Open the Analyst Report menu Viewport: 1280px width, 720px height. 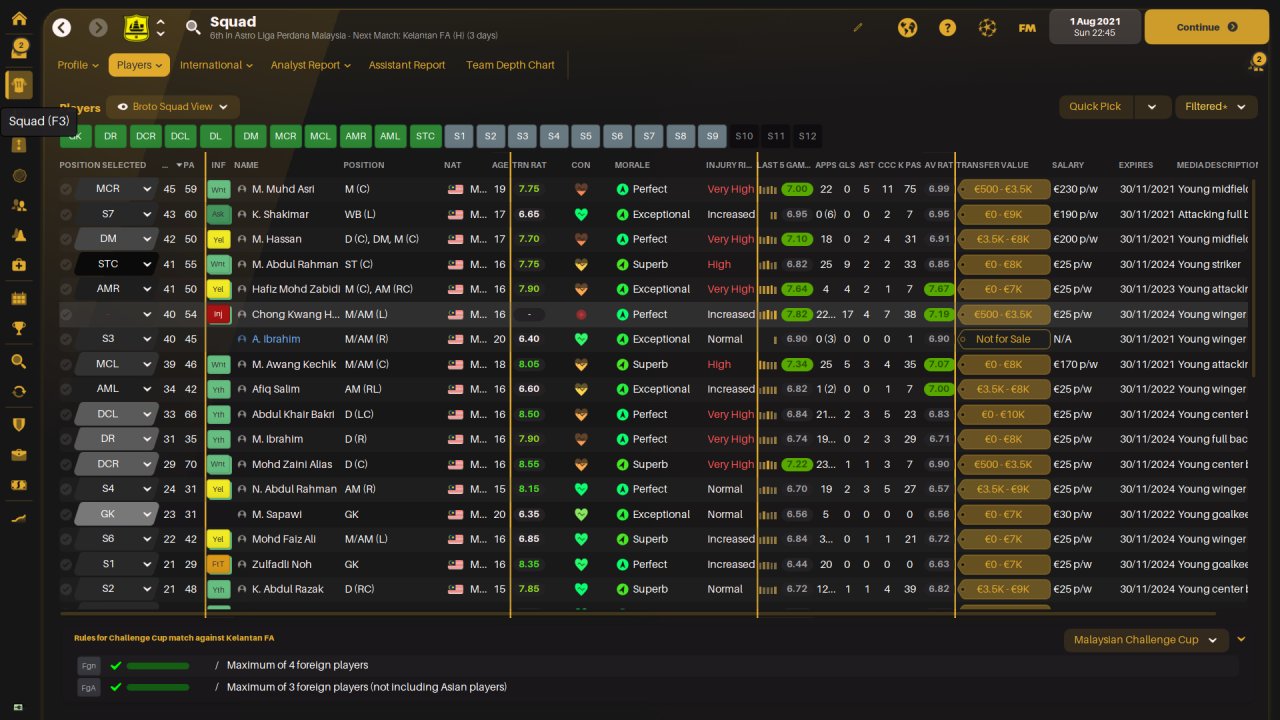click(311, 65)
